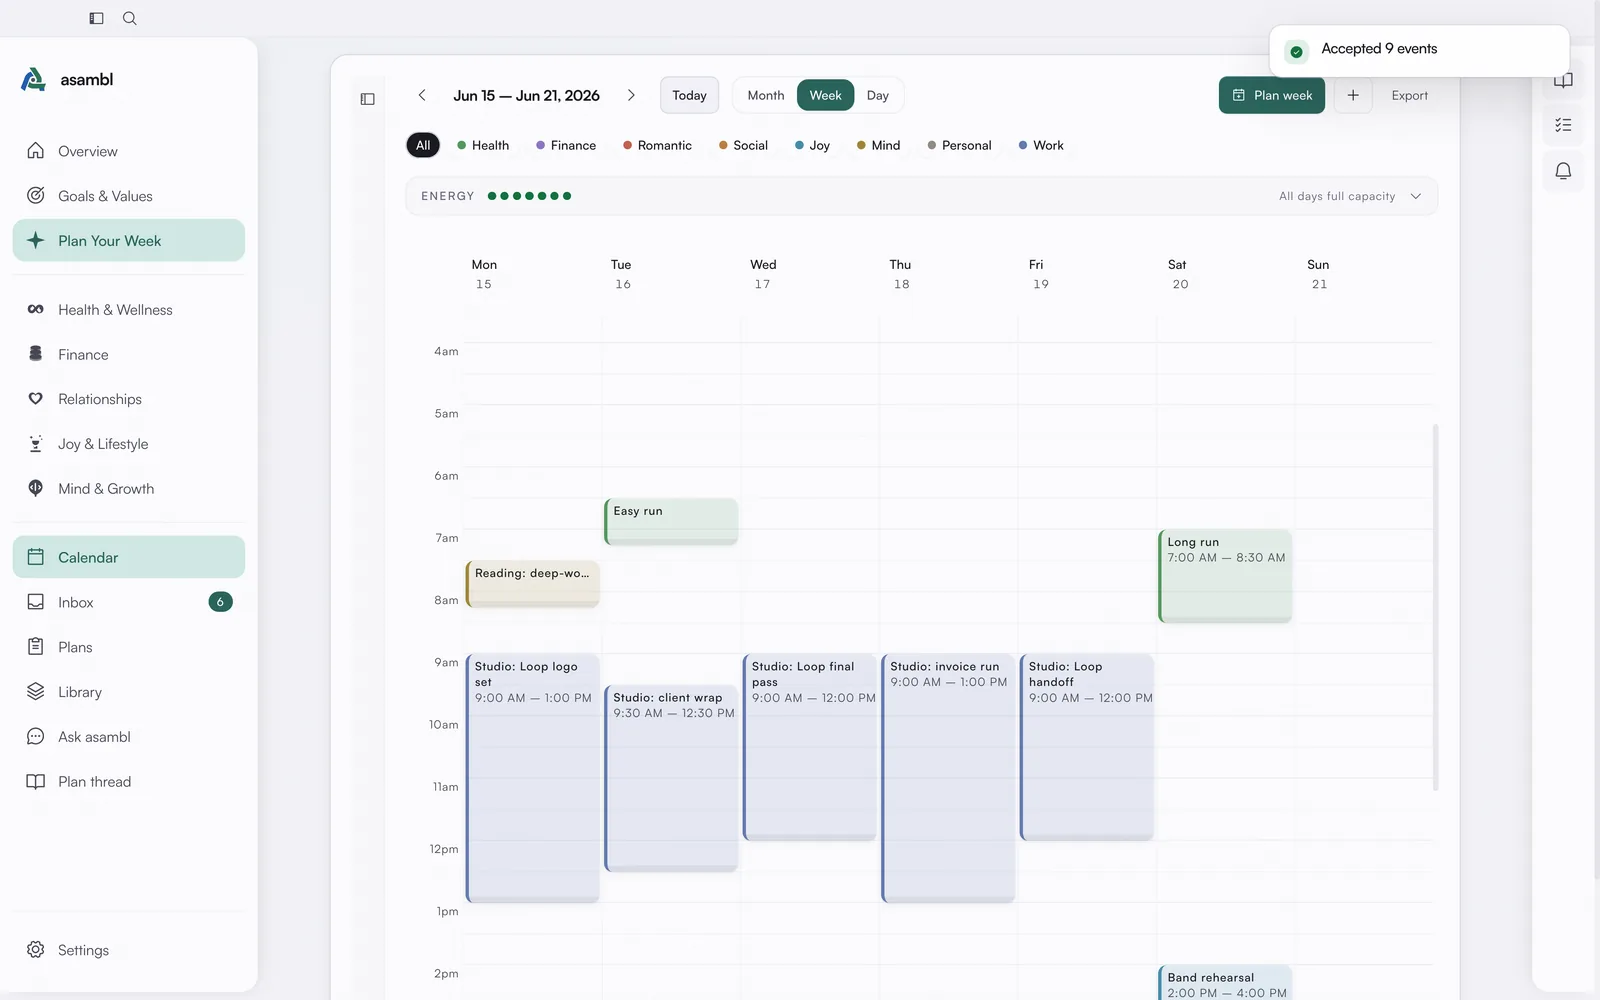Toggle sidebar with top-left panel icon
The width and height of the screenshot is (1600, 1000).
96,18
